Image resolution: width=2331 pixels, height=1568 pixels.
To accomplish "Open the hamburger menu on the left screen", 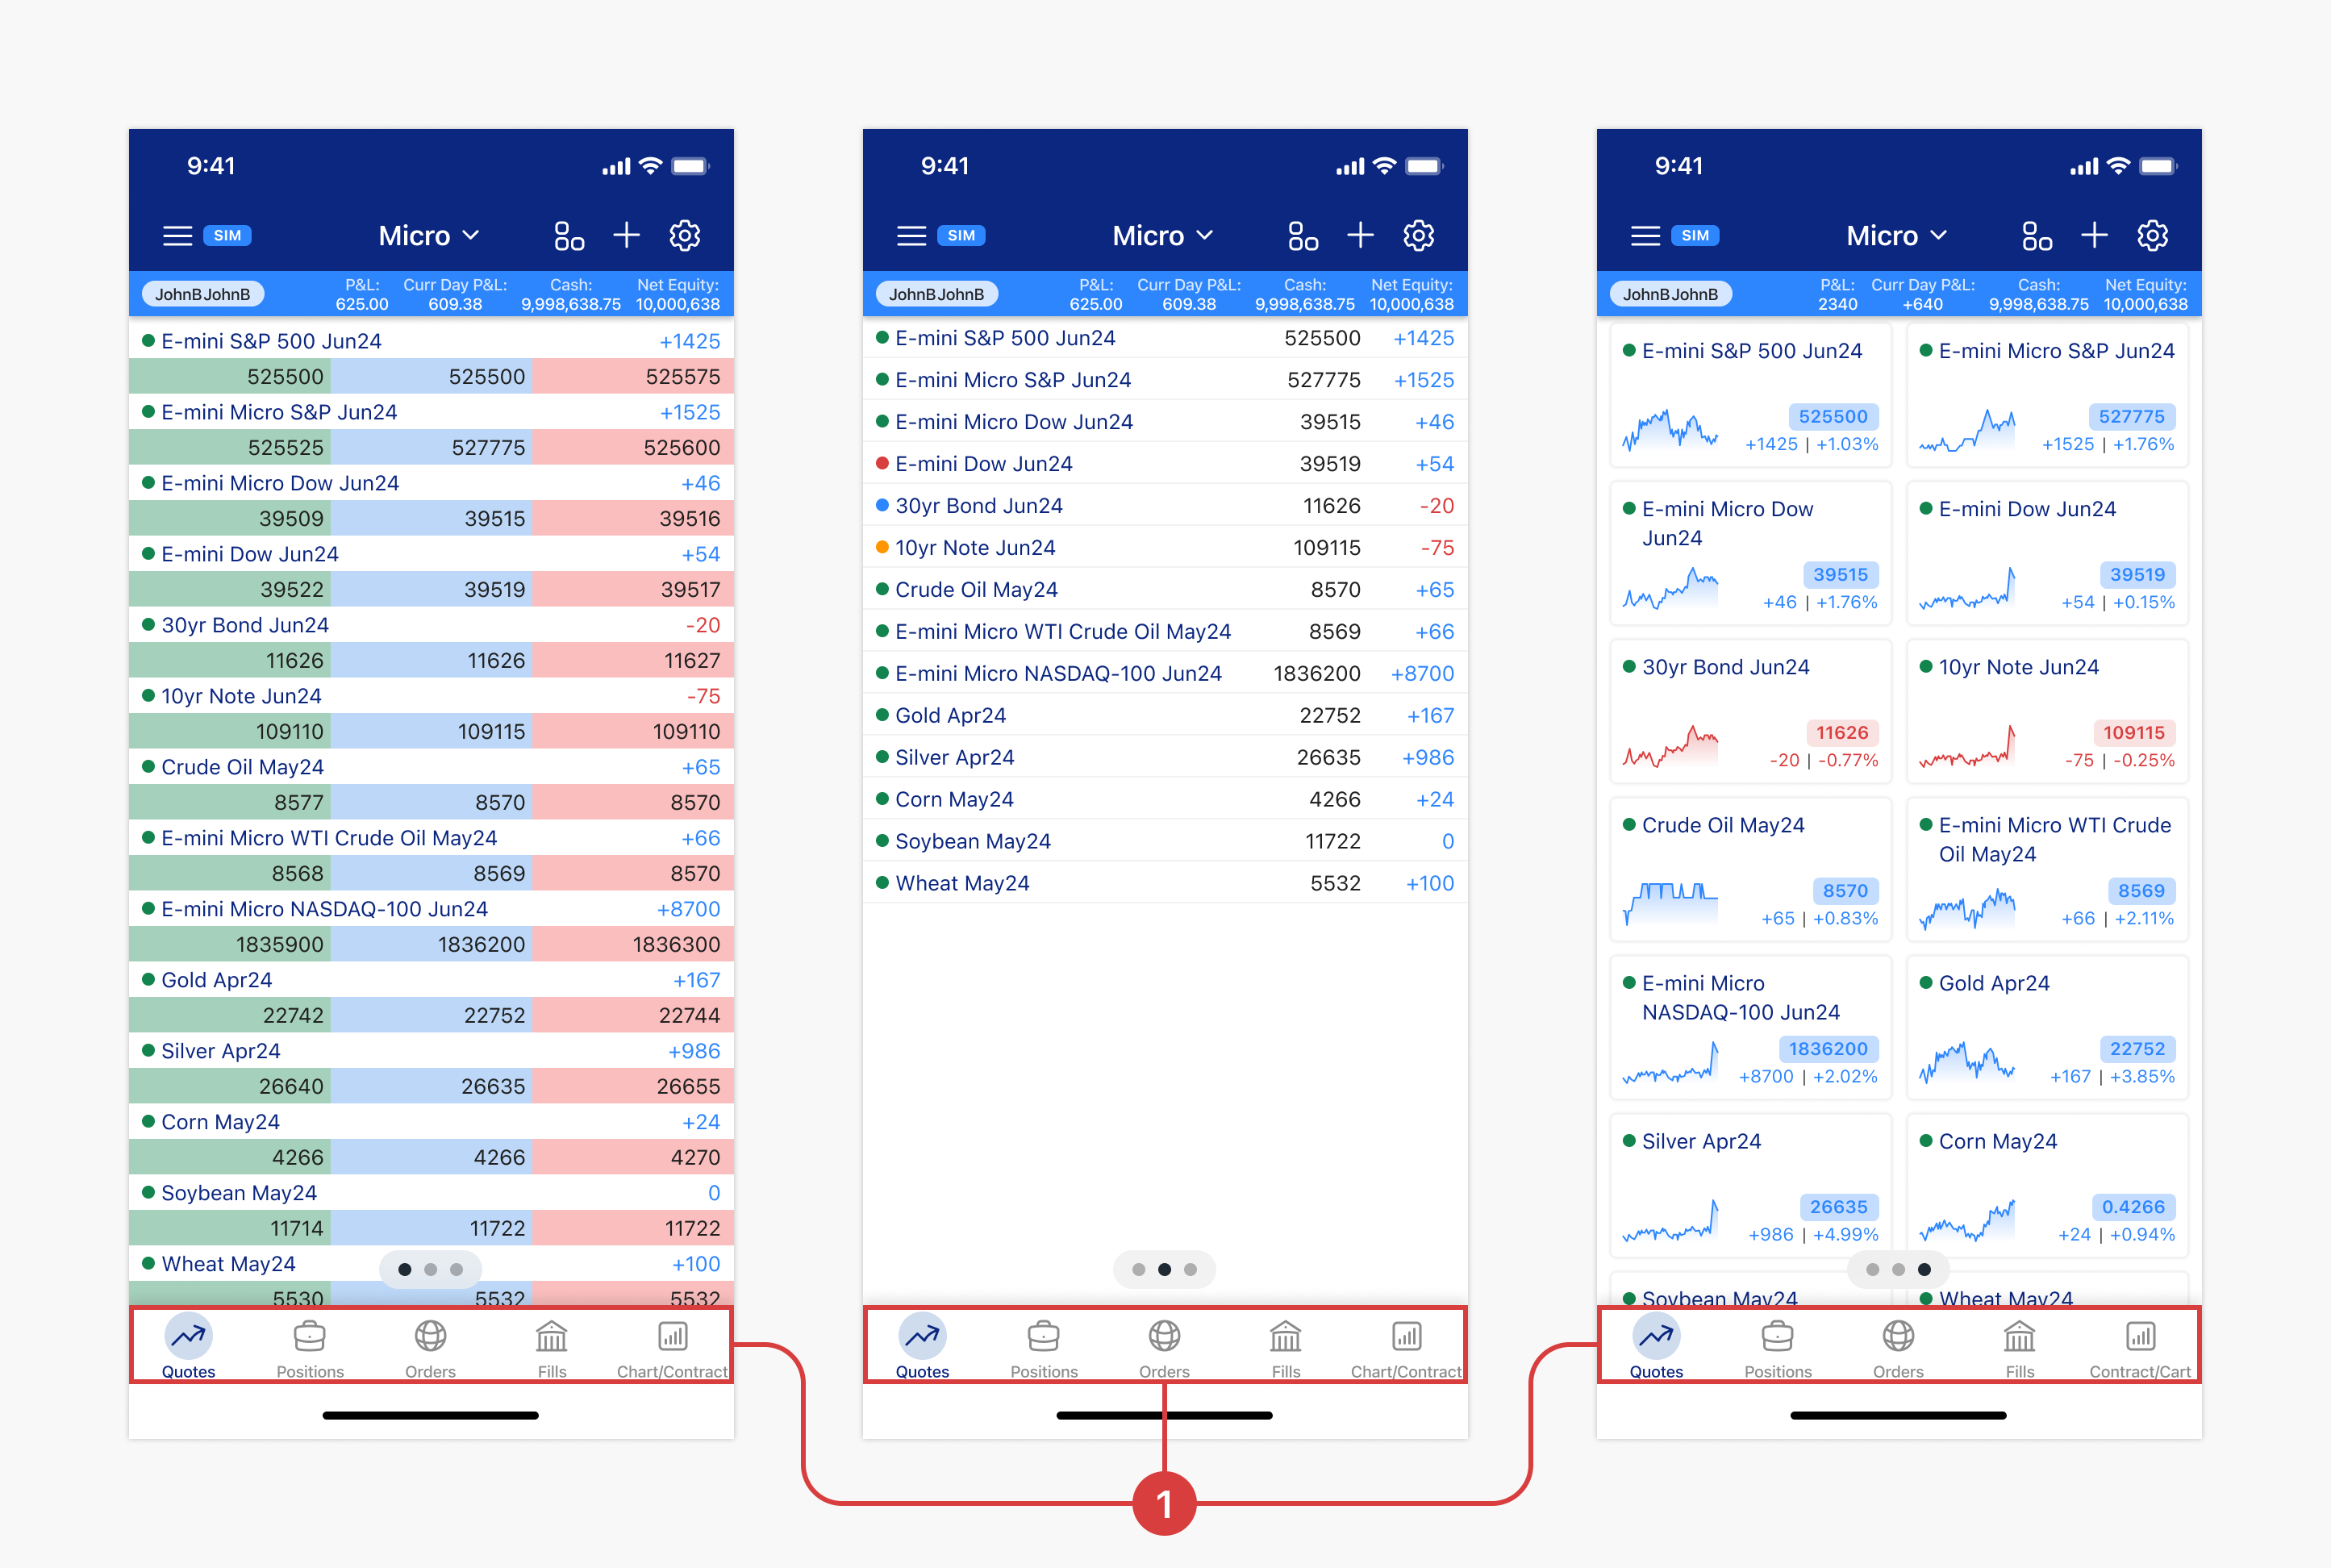I will pos(178,235).
